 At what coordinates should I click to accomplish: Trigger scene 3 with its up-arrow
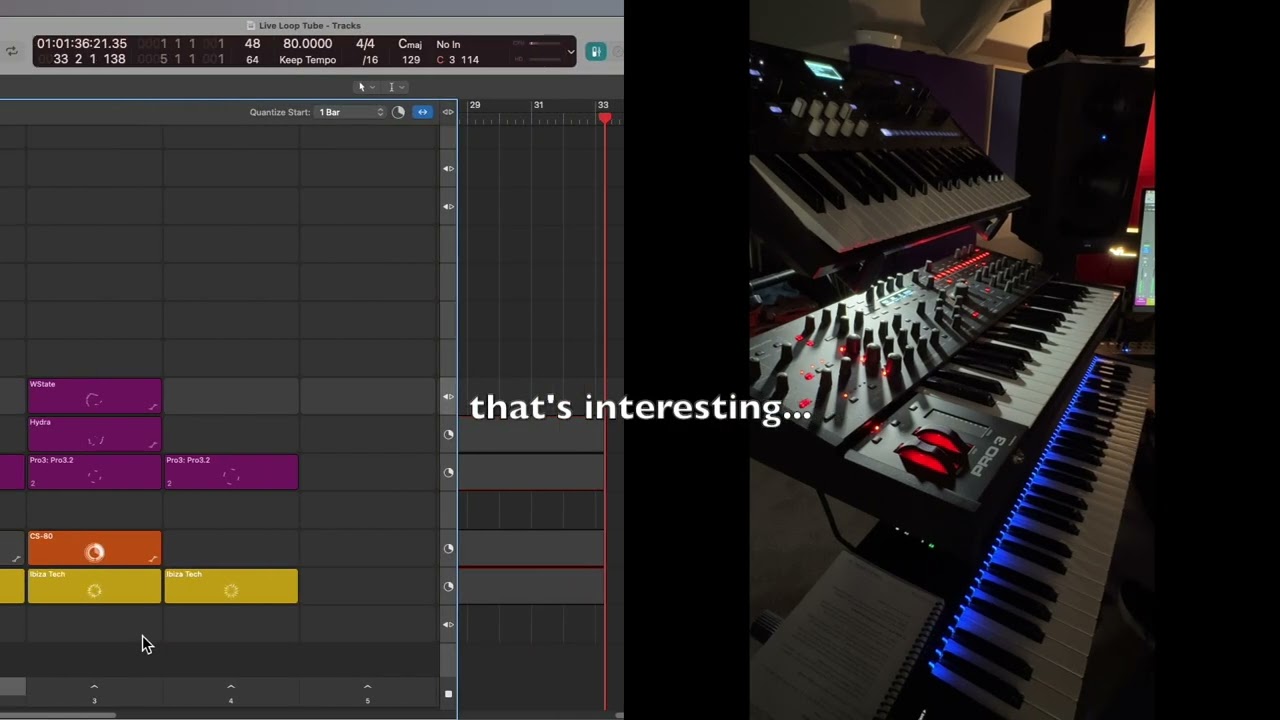(x=94, y=687)
